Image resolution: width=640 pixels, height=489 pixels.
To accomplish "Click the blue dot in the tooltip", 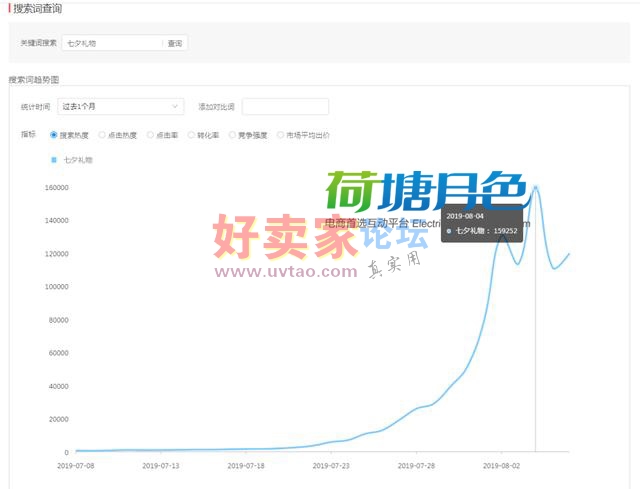I will tap(449, 231).
